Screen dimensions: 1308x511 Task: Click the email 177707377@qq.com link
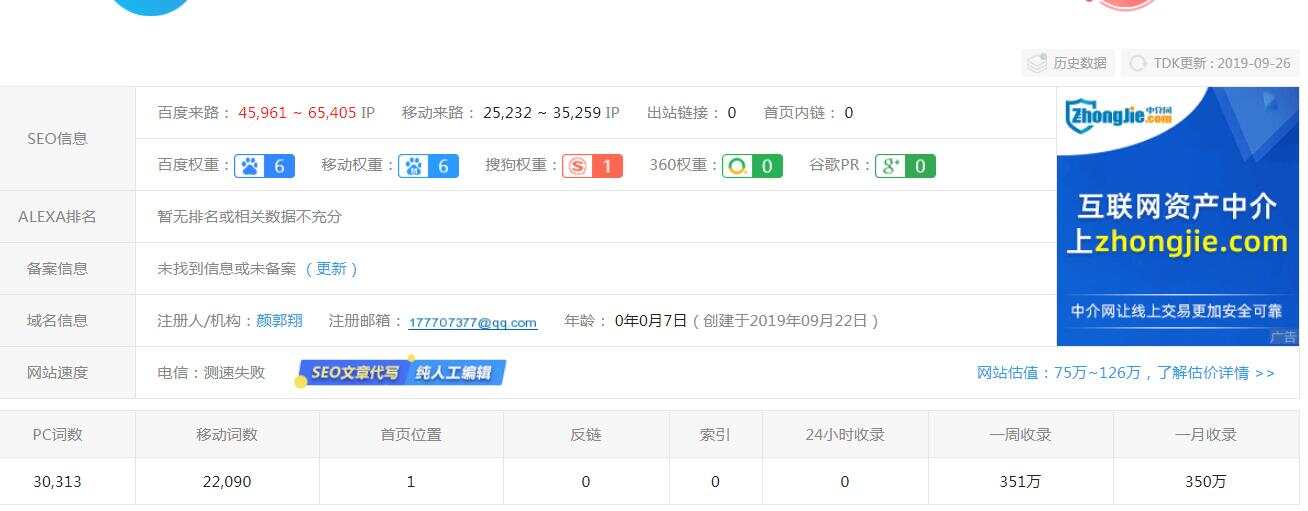pos(473,322)
